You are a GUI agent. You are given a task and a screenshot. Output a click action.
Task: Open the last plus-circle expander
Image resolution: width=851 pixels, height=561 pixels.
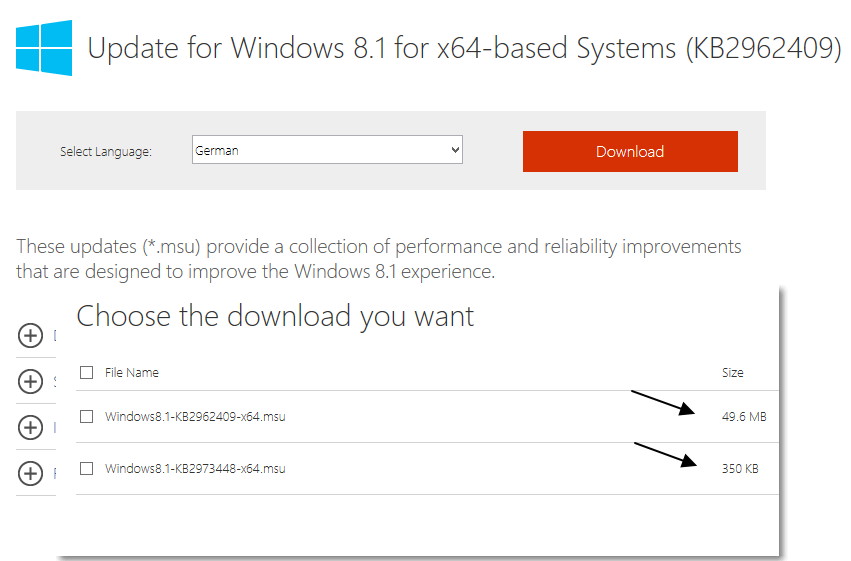coord(31,473)
